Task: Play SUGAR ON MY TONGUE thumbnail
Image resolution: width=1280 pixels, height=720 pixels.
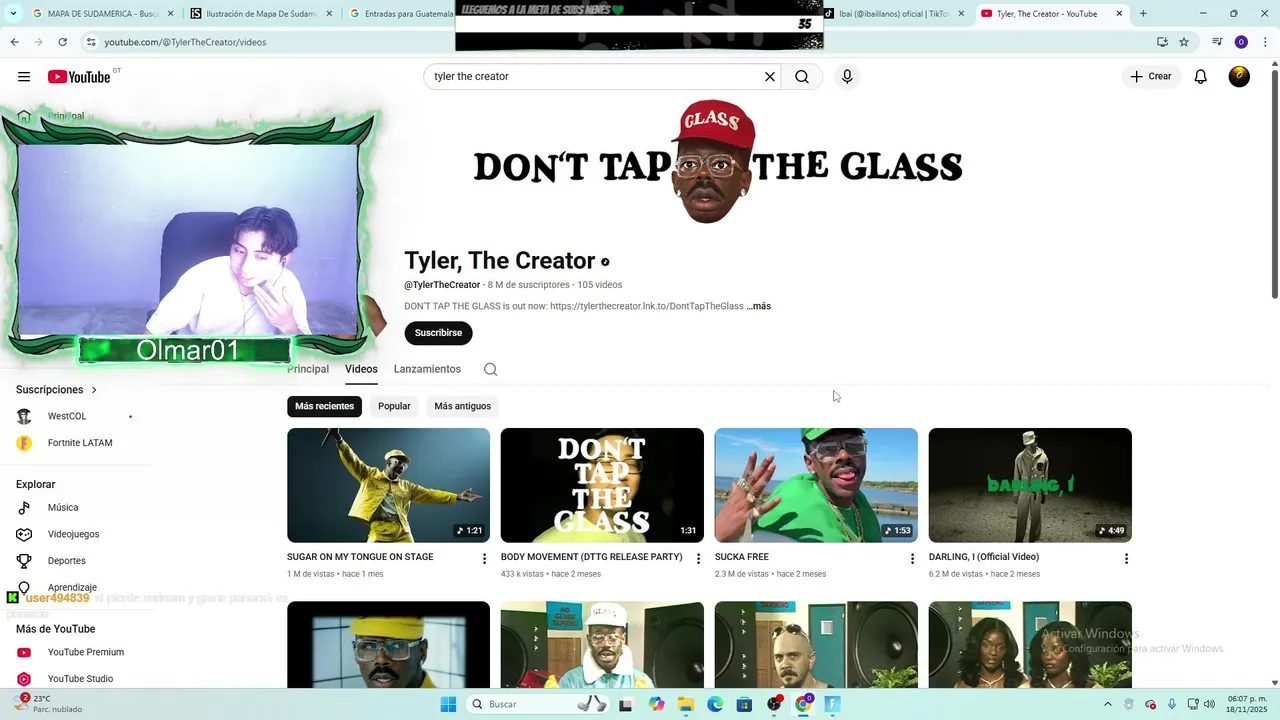Action: click(x=388, y=485)
